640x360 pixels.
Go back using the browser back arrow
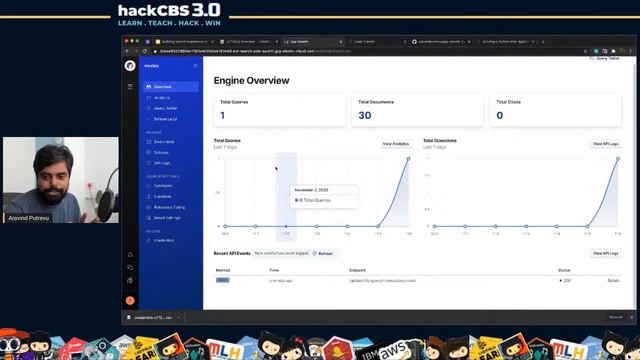(127, 51)
